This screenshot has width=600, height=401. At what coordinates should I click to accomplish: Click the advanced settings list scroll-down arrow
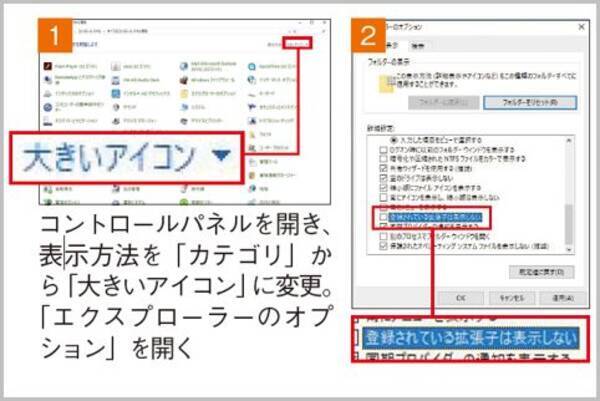click(x=569, y=249)
